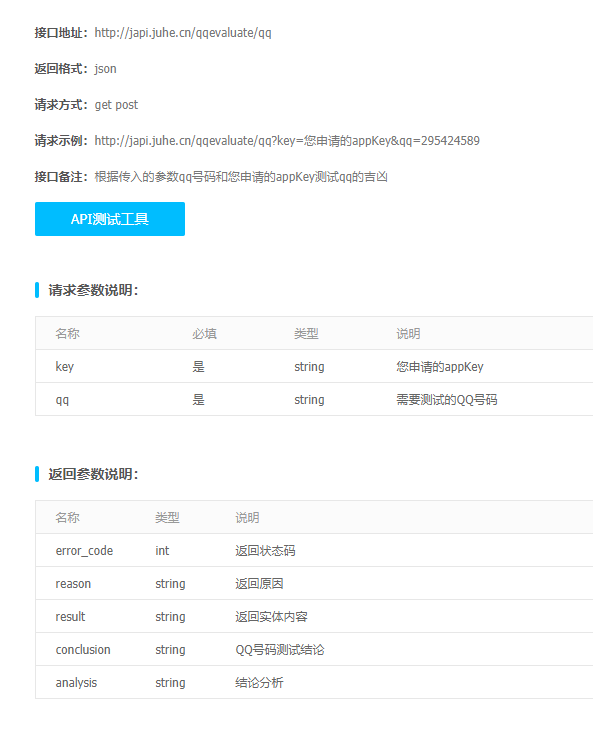Open the API测试工具 button
The image size is (593, 730).
[x=110, y=219]
